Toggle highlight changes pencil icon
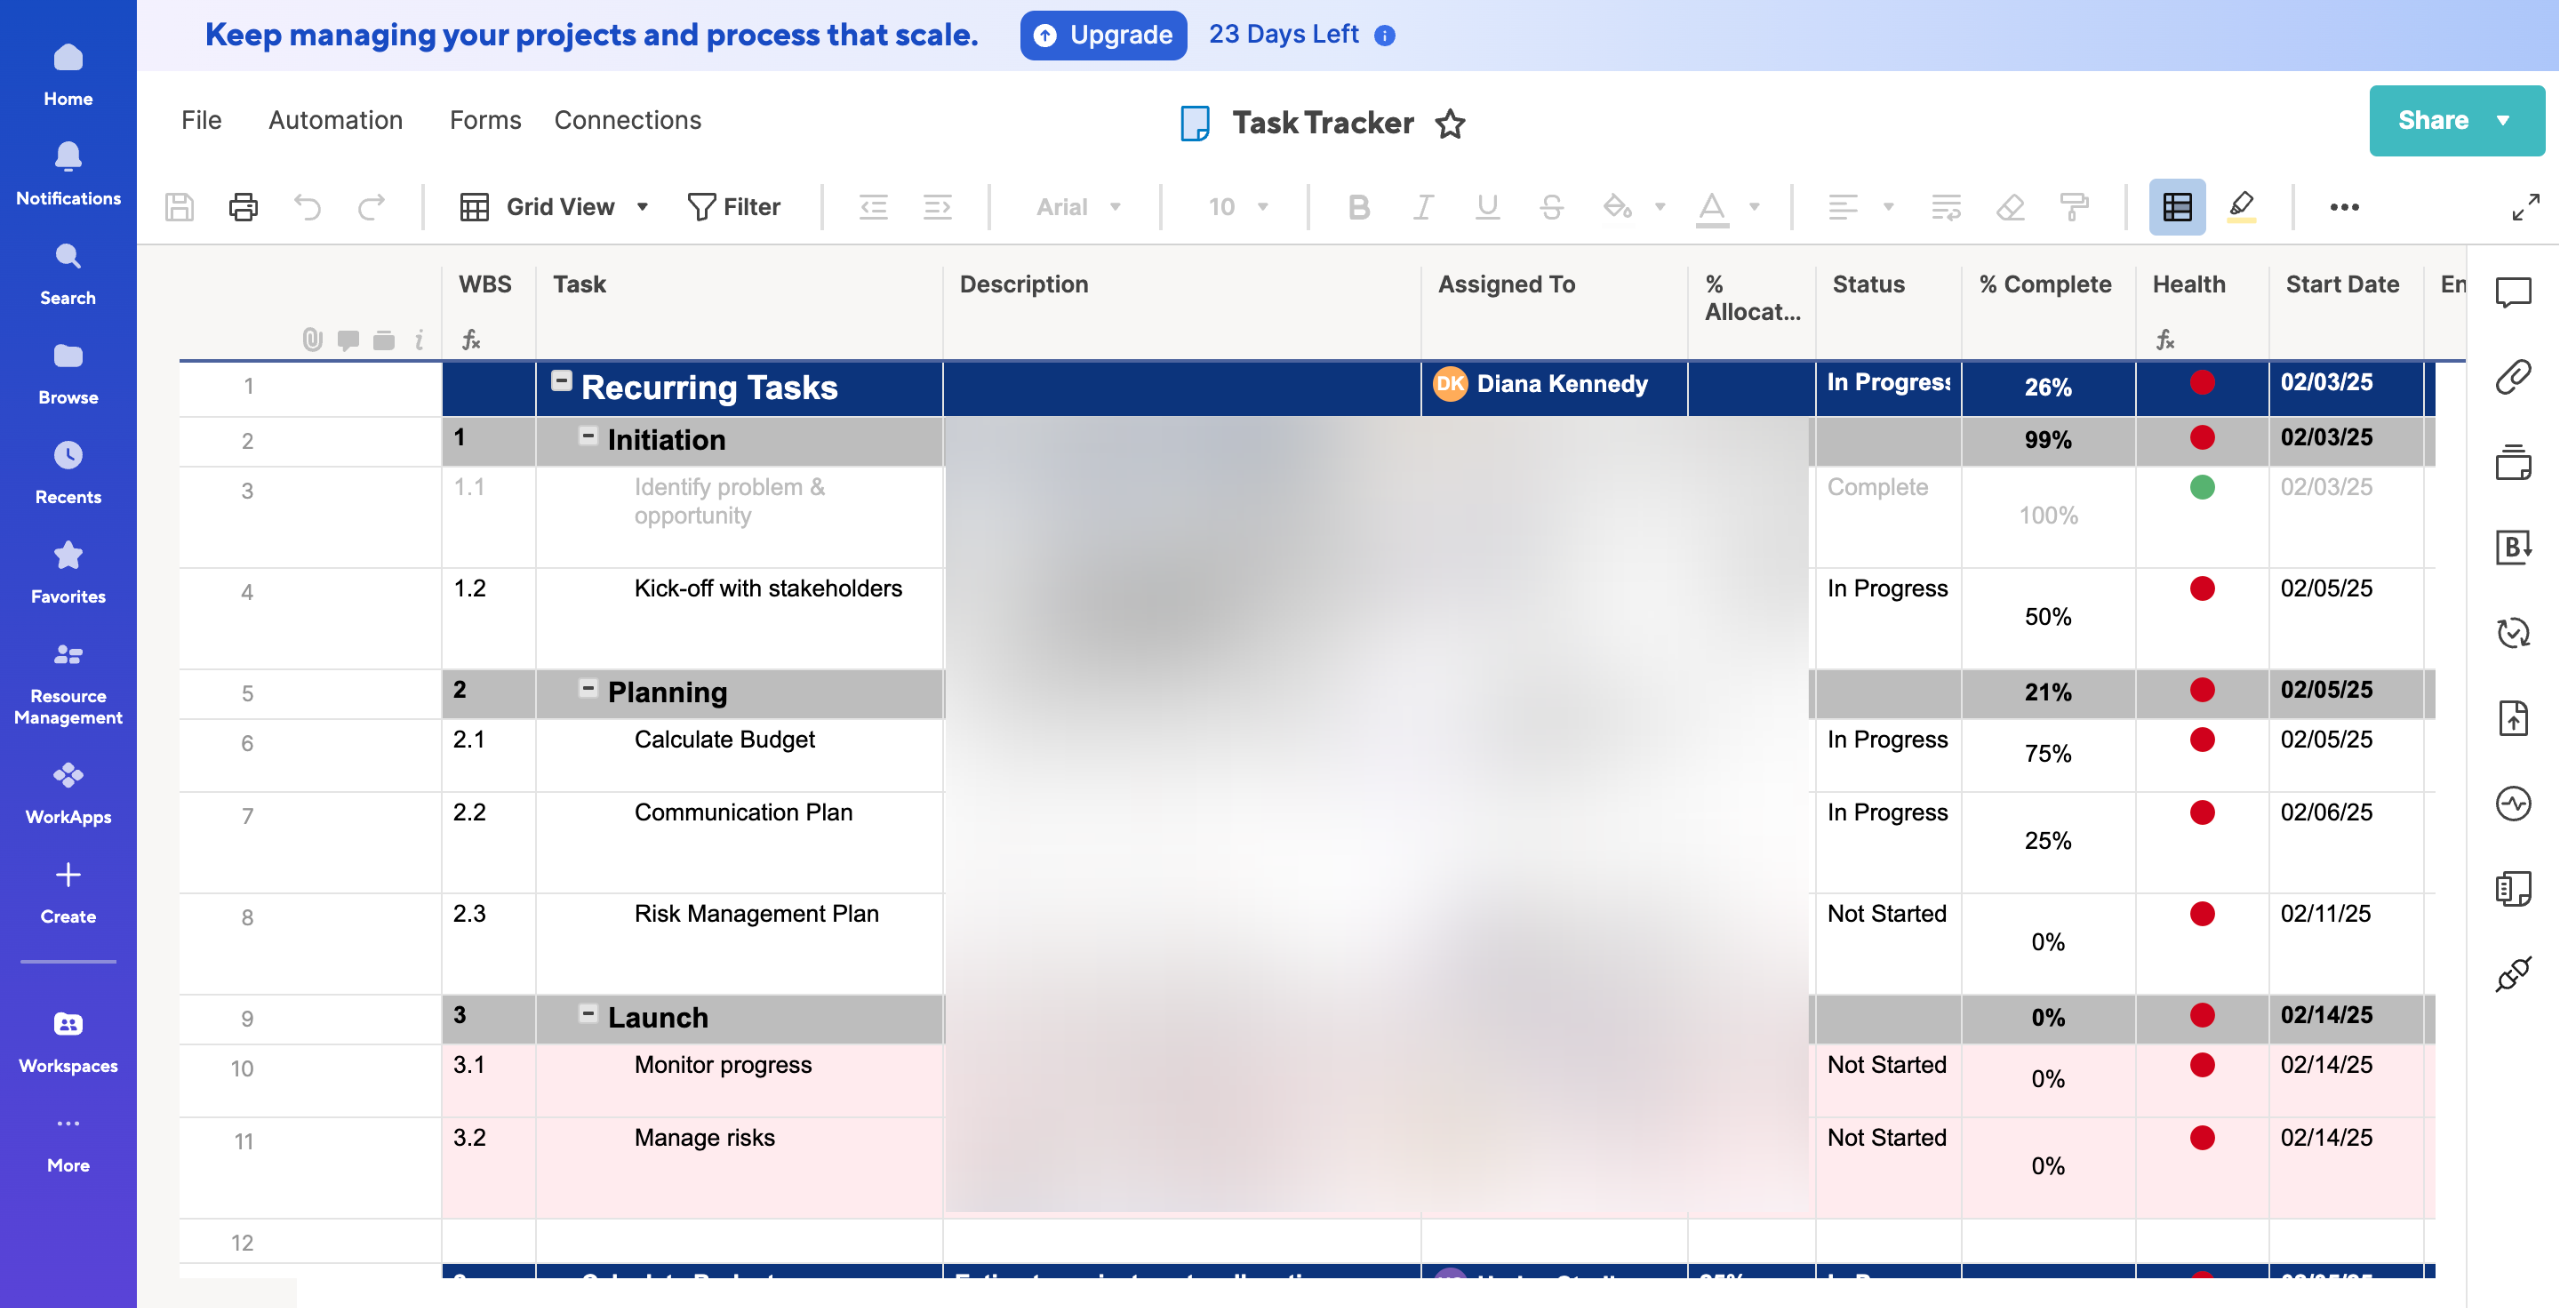The height and width of the screenshot is (1308, 2559). point(2242,207)
